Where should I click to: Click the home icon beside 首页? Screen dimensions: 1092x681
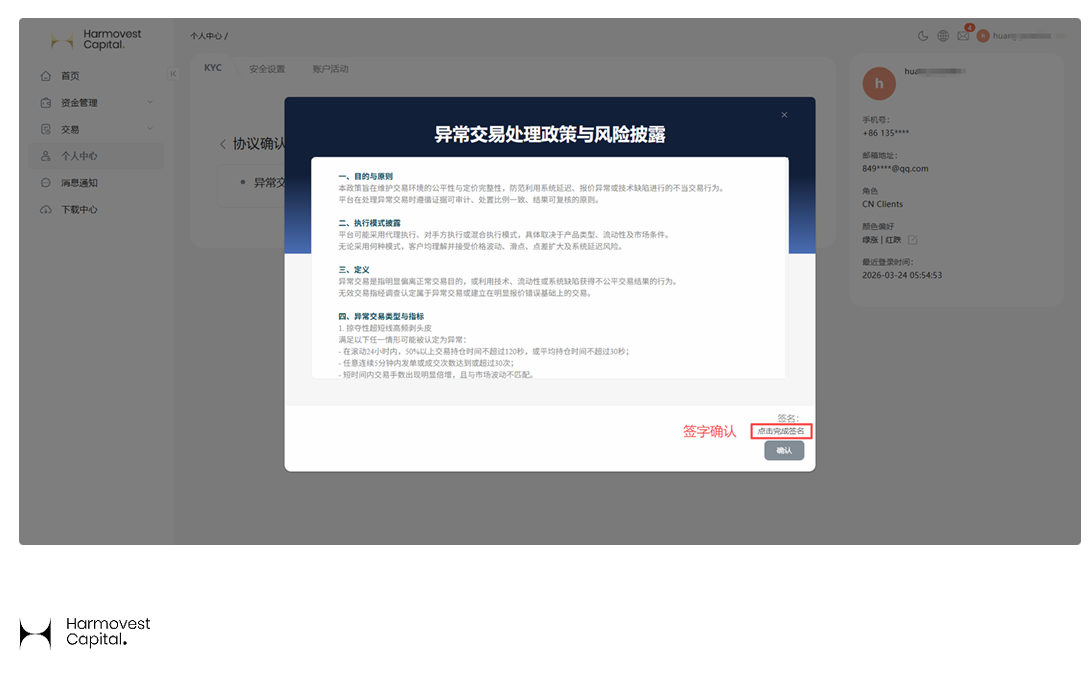pos(46,75)
